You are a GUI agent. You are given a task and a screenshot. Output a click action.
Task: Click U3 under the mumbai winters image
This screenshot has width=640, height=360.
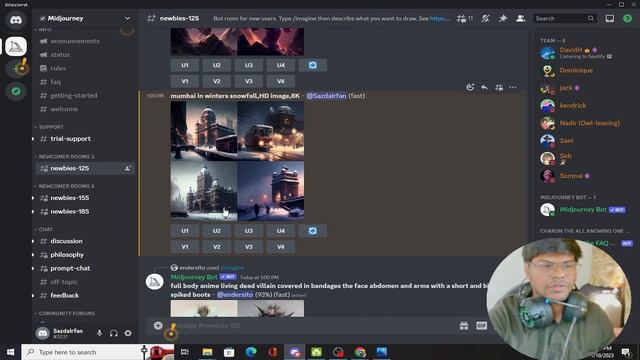249,231
